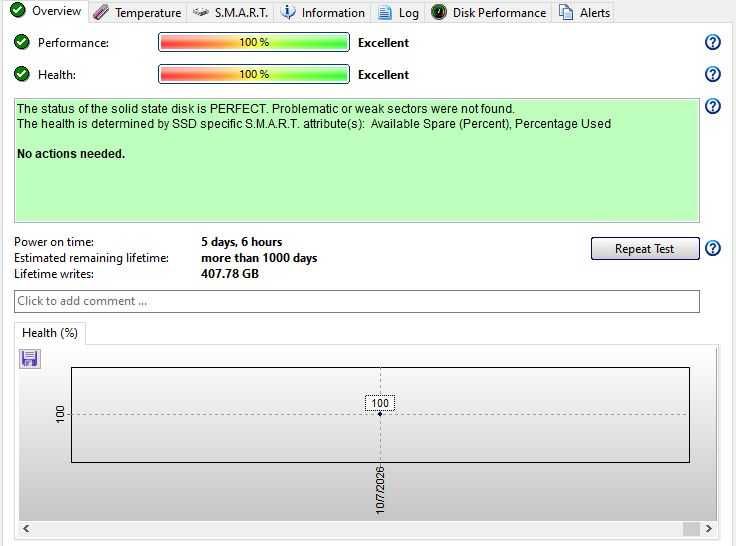
Task: Switch to the Information tab
Action: coord(322,13)
